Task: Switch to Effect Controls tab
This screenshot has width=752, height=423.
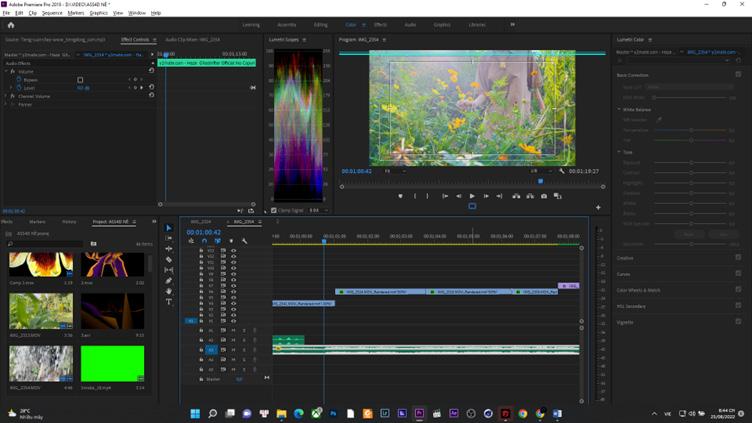Action: (135, 39)
